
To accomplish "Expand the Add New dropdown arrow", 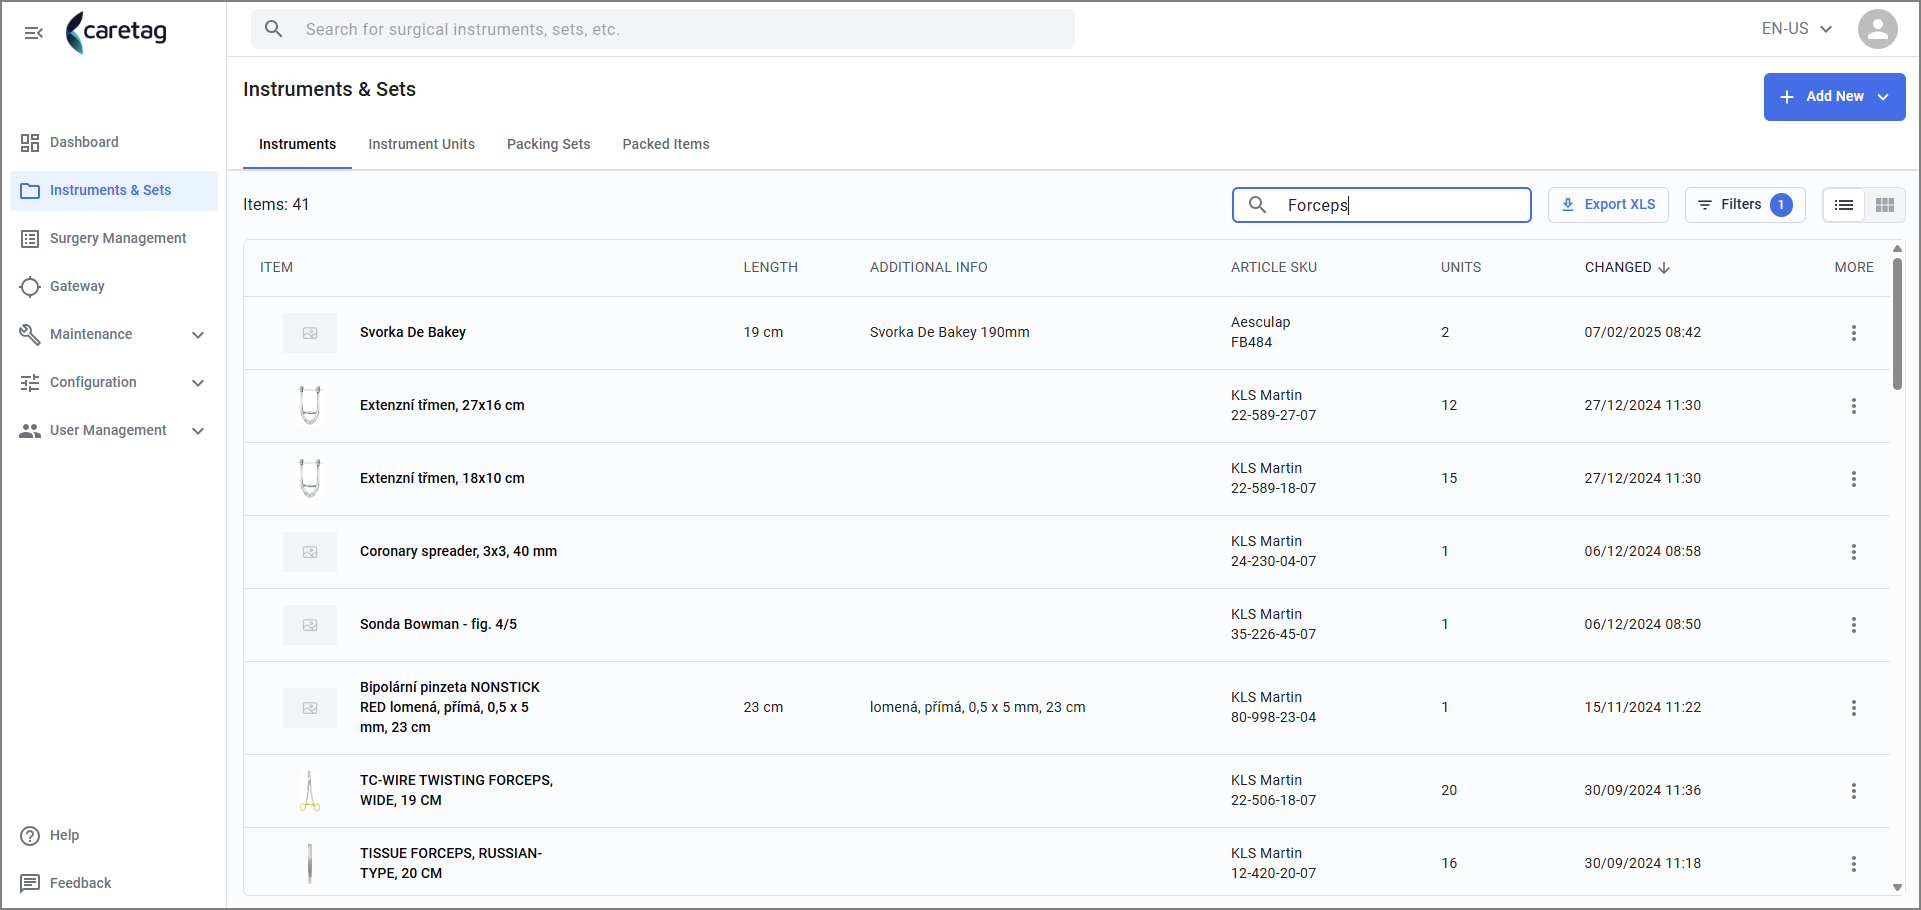I will pyautogui.click(x=1883, y=97).
